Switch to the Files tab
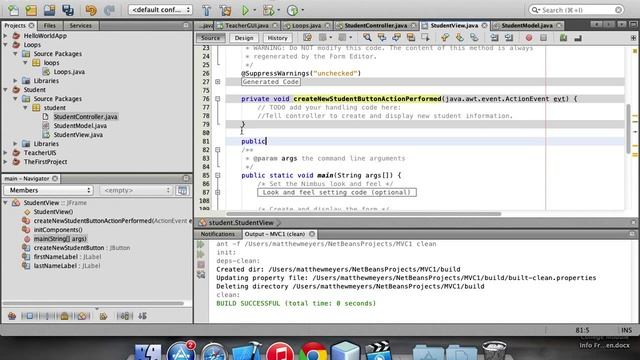Viewport: 640px width, 360px height. [x=50, y=25]
